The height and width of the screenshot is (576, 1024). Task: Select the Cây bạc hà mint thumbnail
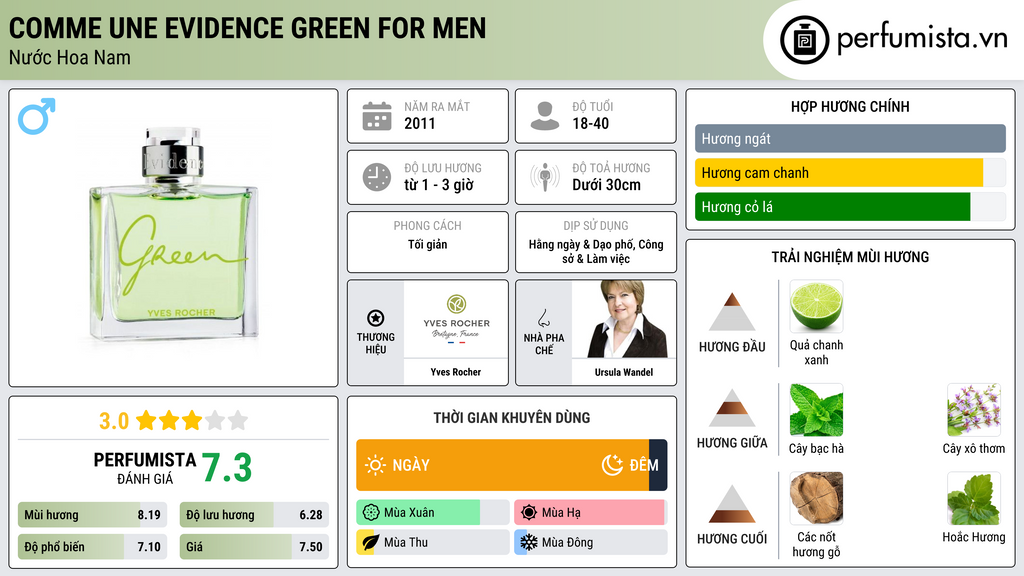(x=816, y=409)
